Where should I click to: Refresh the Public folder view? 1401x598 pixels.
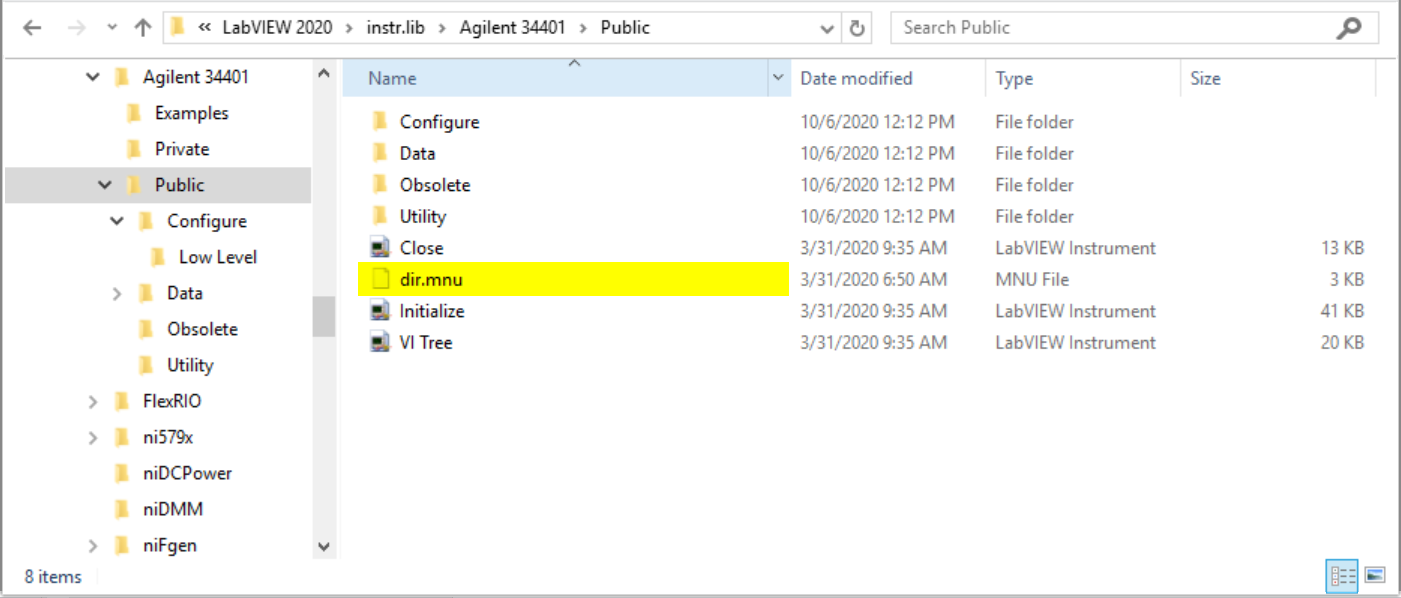pos(857,29)
